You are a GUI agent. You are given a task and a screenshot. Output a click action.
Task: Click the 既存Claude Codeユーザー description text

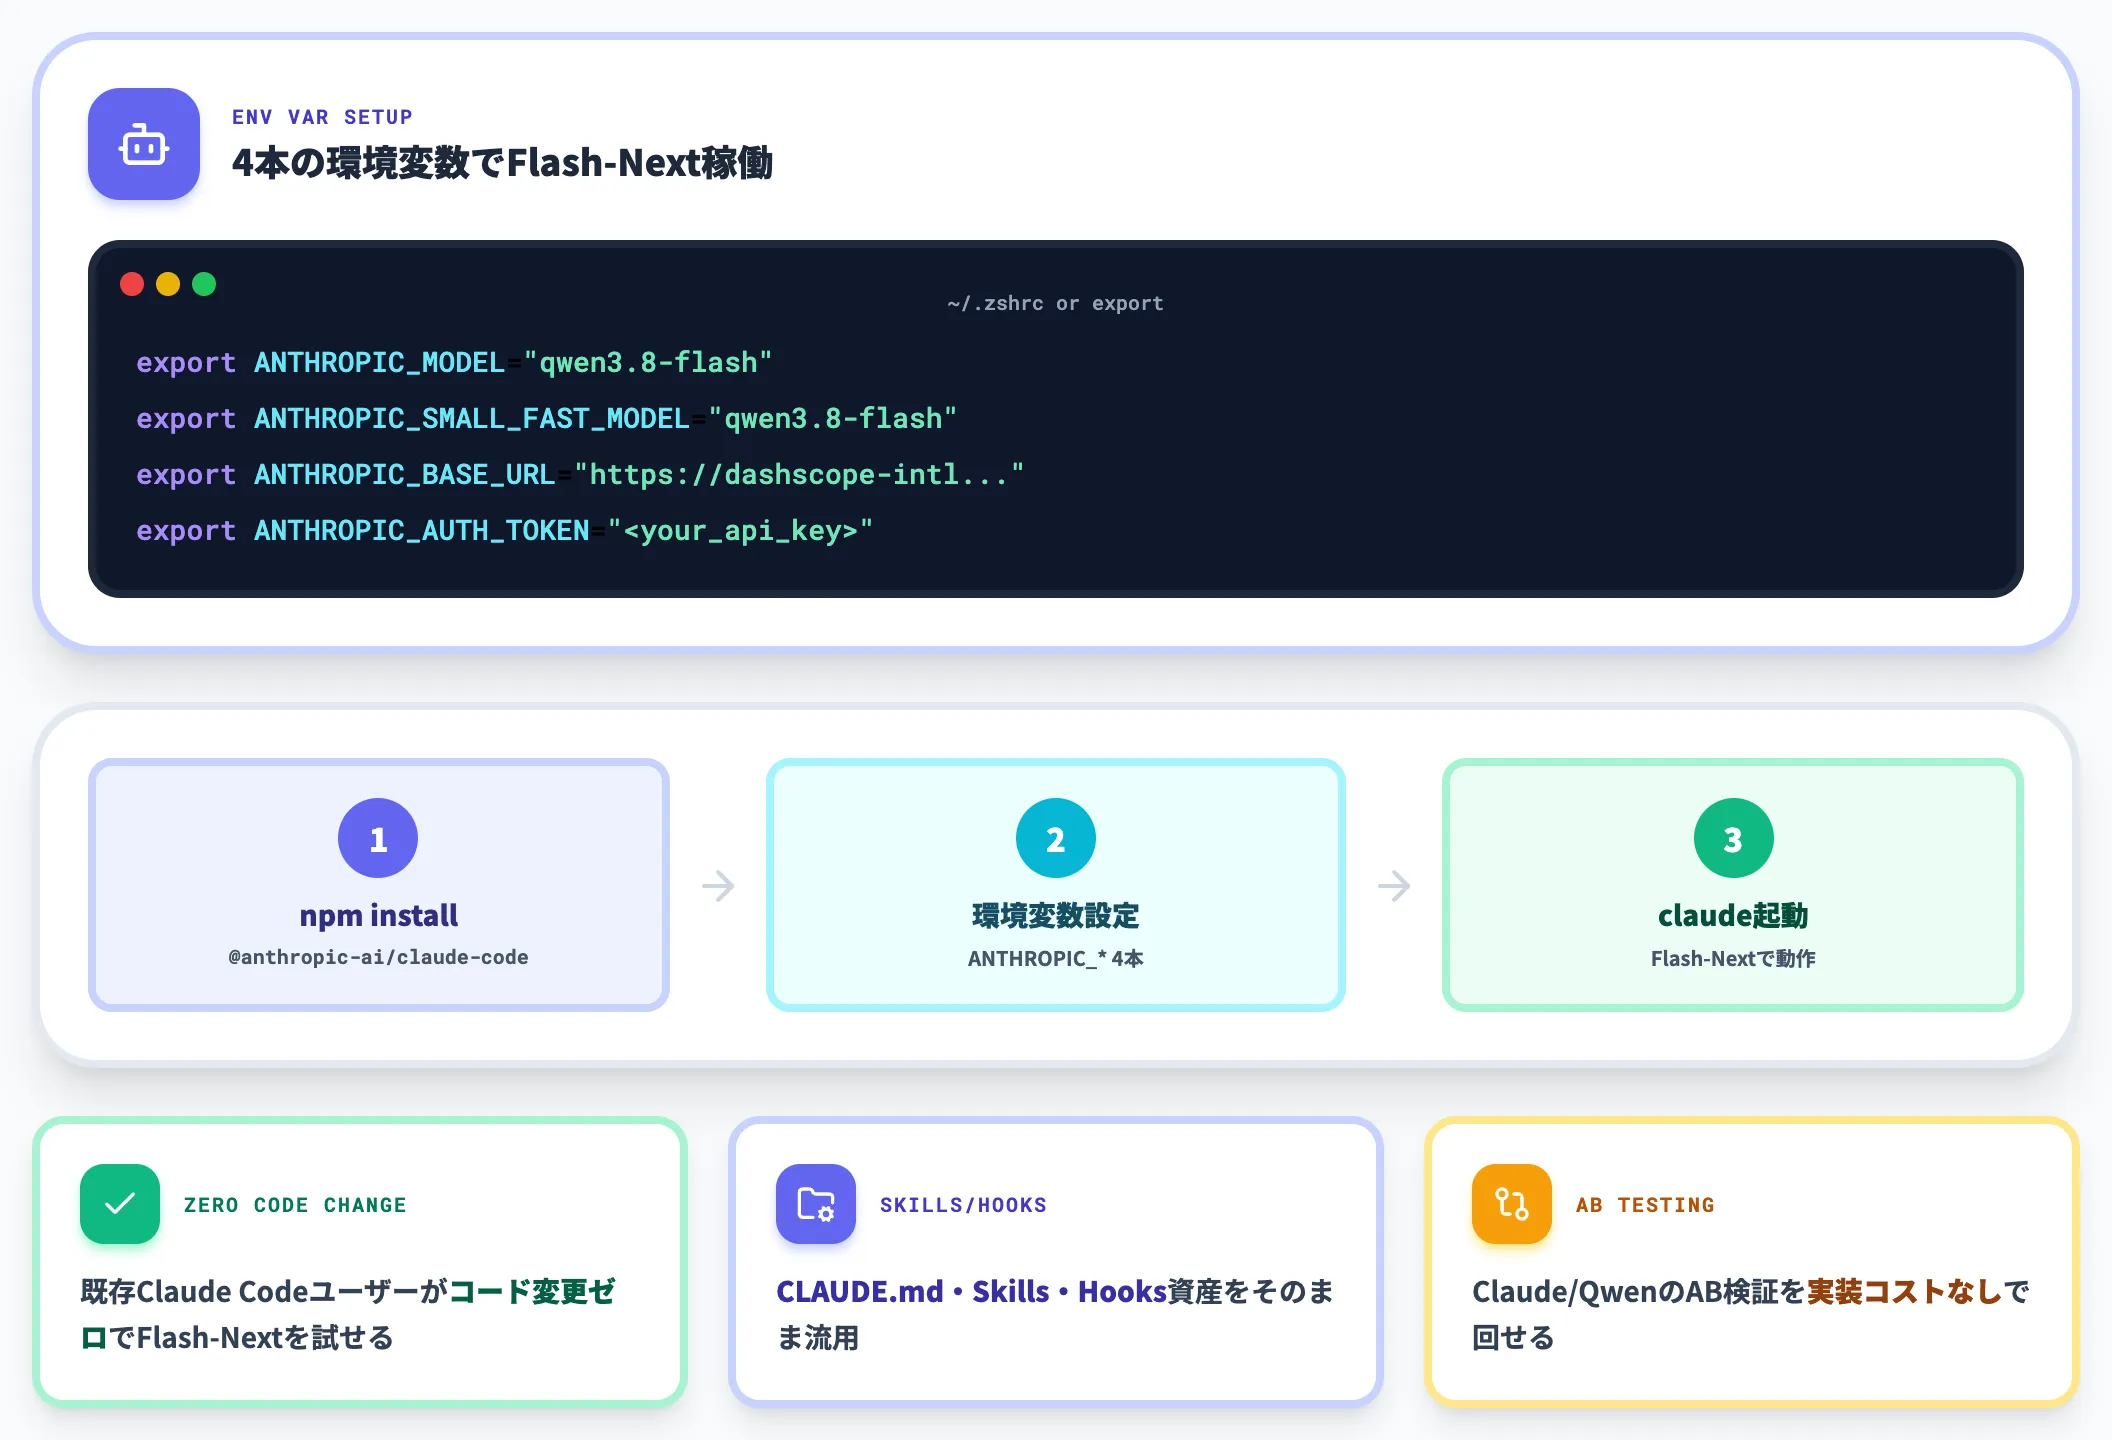[348, 1314]
